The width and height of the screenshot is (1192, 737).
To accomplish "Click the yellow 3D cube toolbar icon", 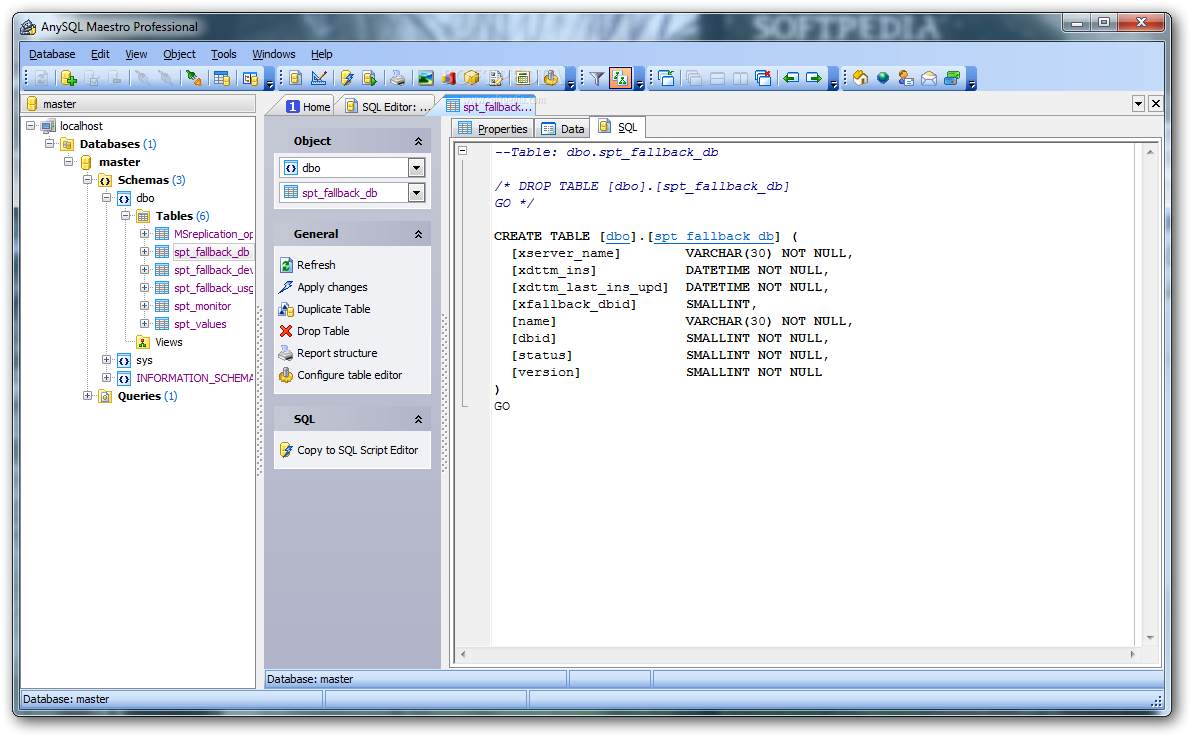I will (x=472, y=78).
